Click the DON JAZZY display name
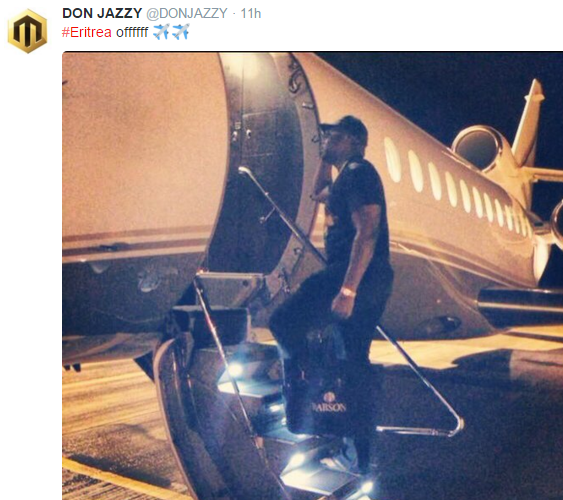Screen dimensions: 563x500 pyautogui.click(x=102, y=13)
